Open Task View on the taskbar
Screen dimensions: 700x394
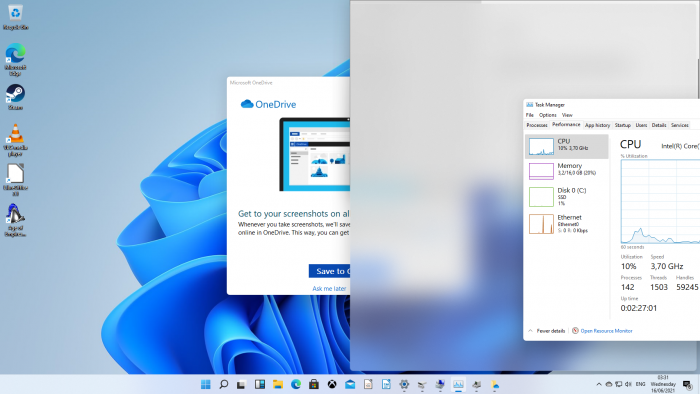[242, 384]
